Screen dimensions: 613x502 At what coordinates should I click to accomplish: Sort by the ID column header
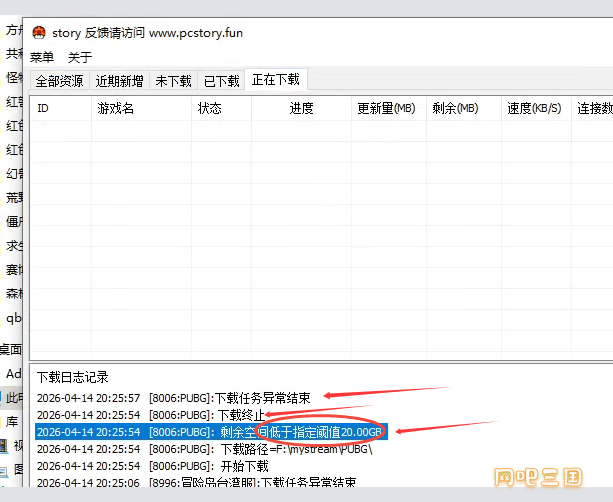61,108
